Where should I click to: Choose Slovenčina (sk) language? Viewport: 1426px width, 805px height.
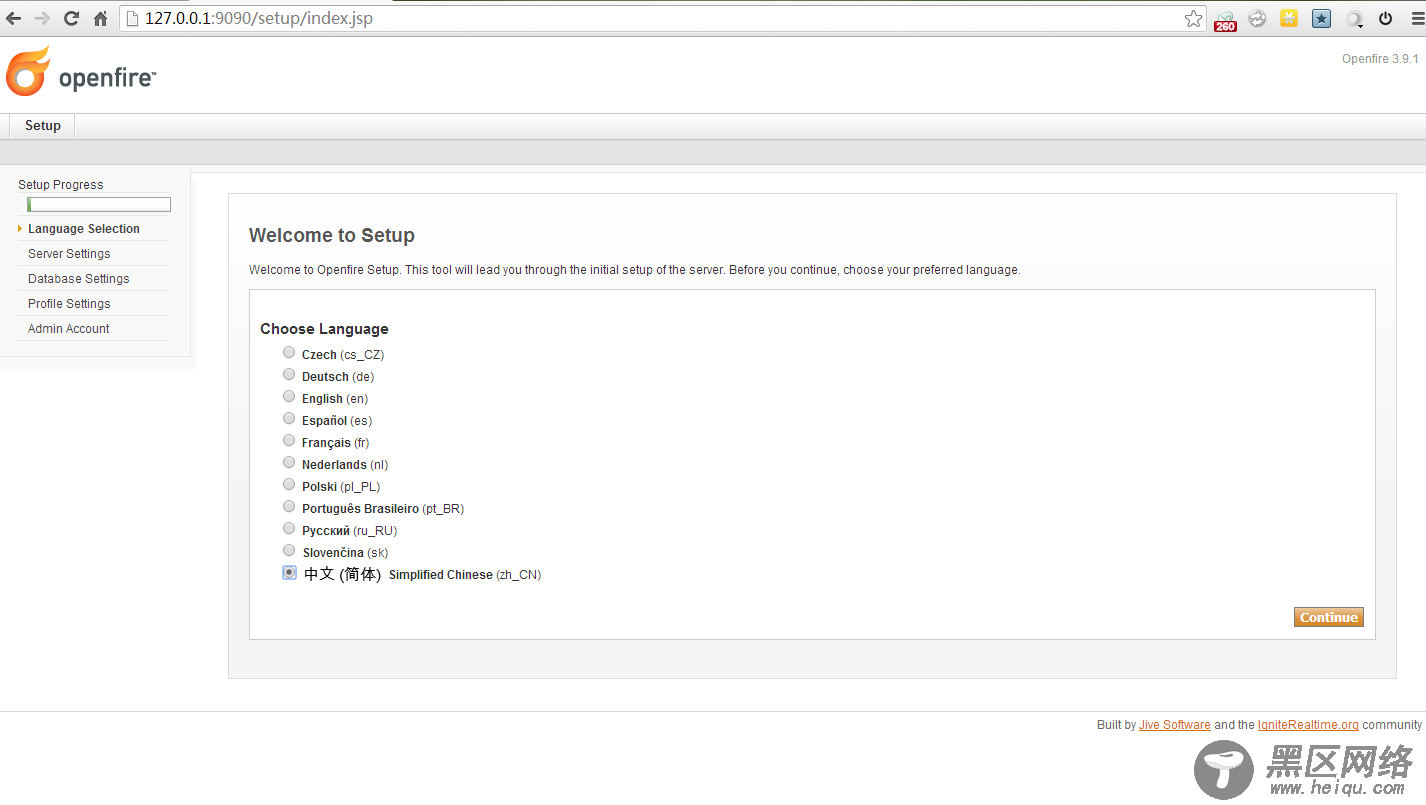289,550
